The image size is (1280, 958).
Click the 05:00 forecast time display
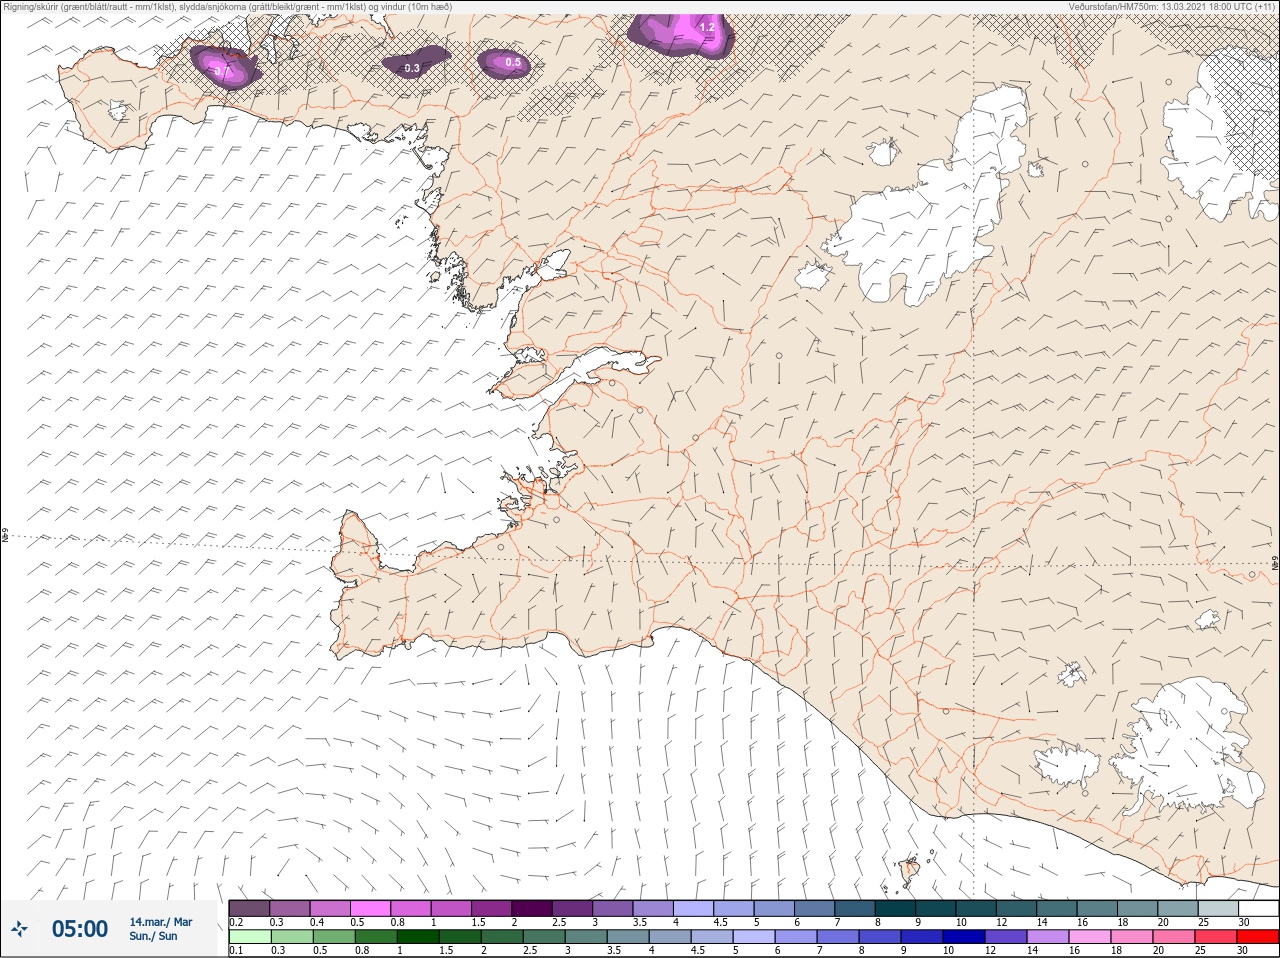[x=80, y=929]
